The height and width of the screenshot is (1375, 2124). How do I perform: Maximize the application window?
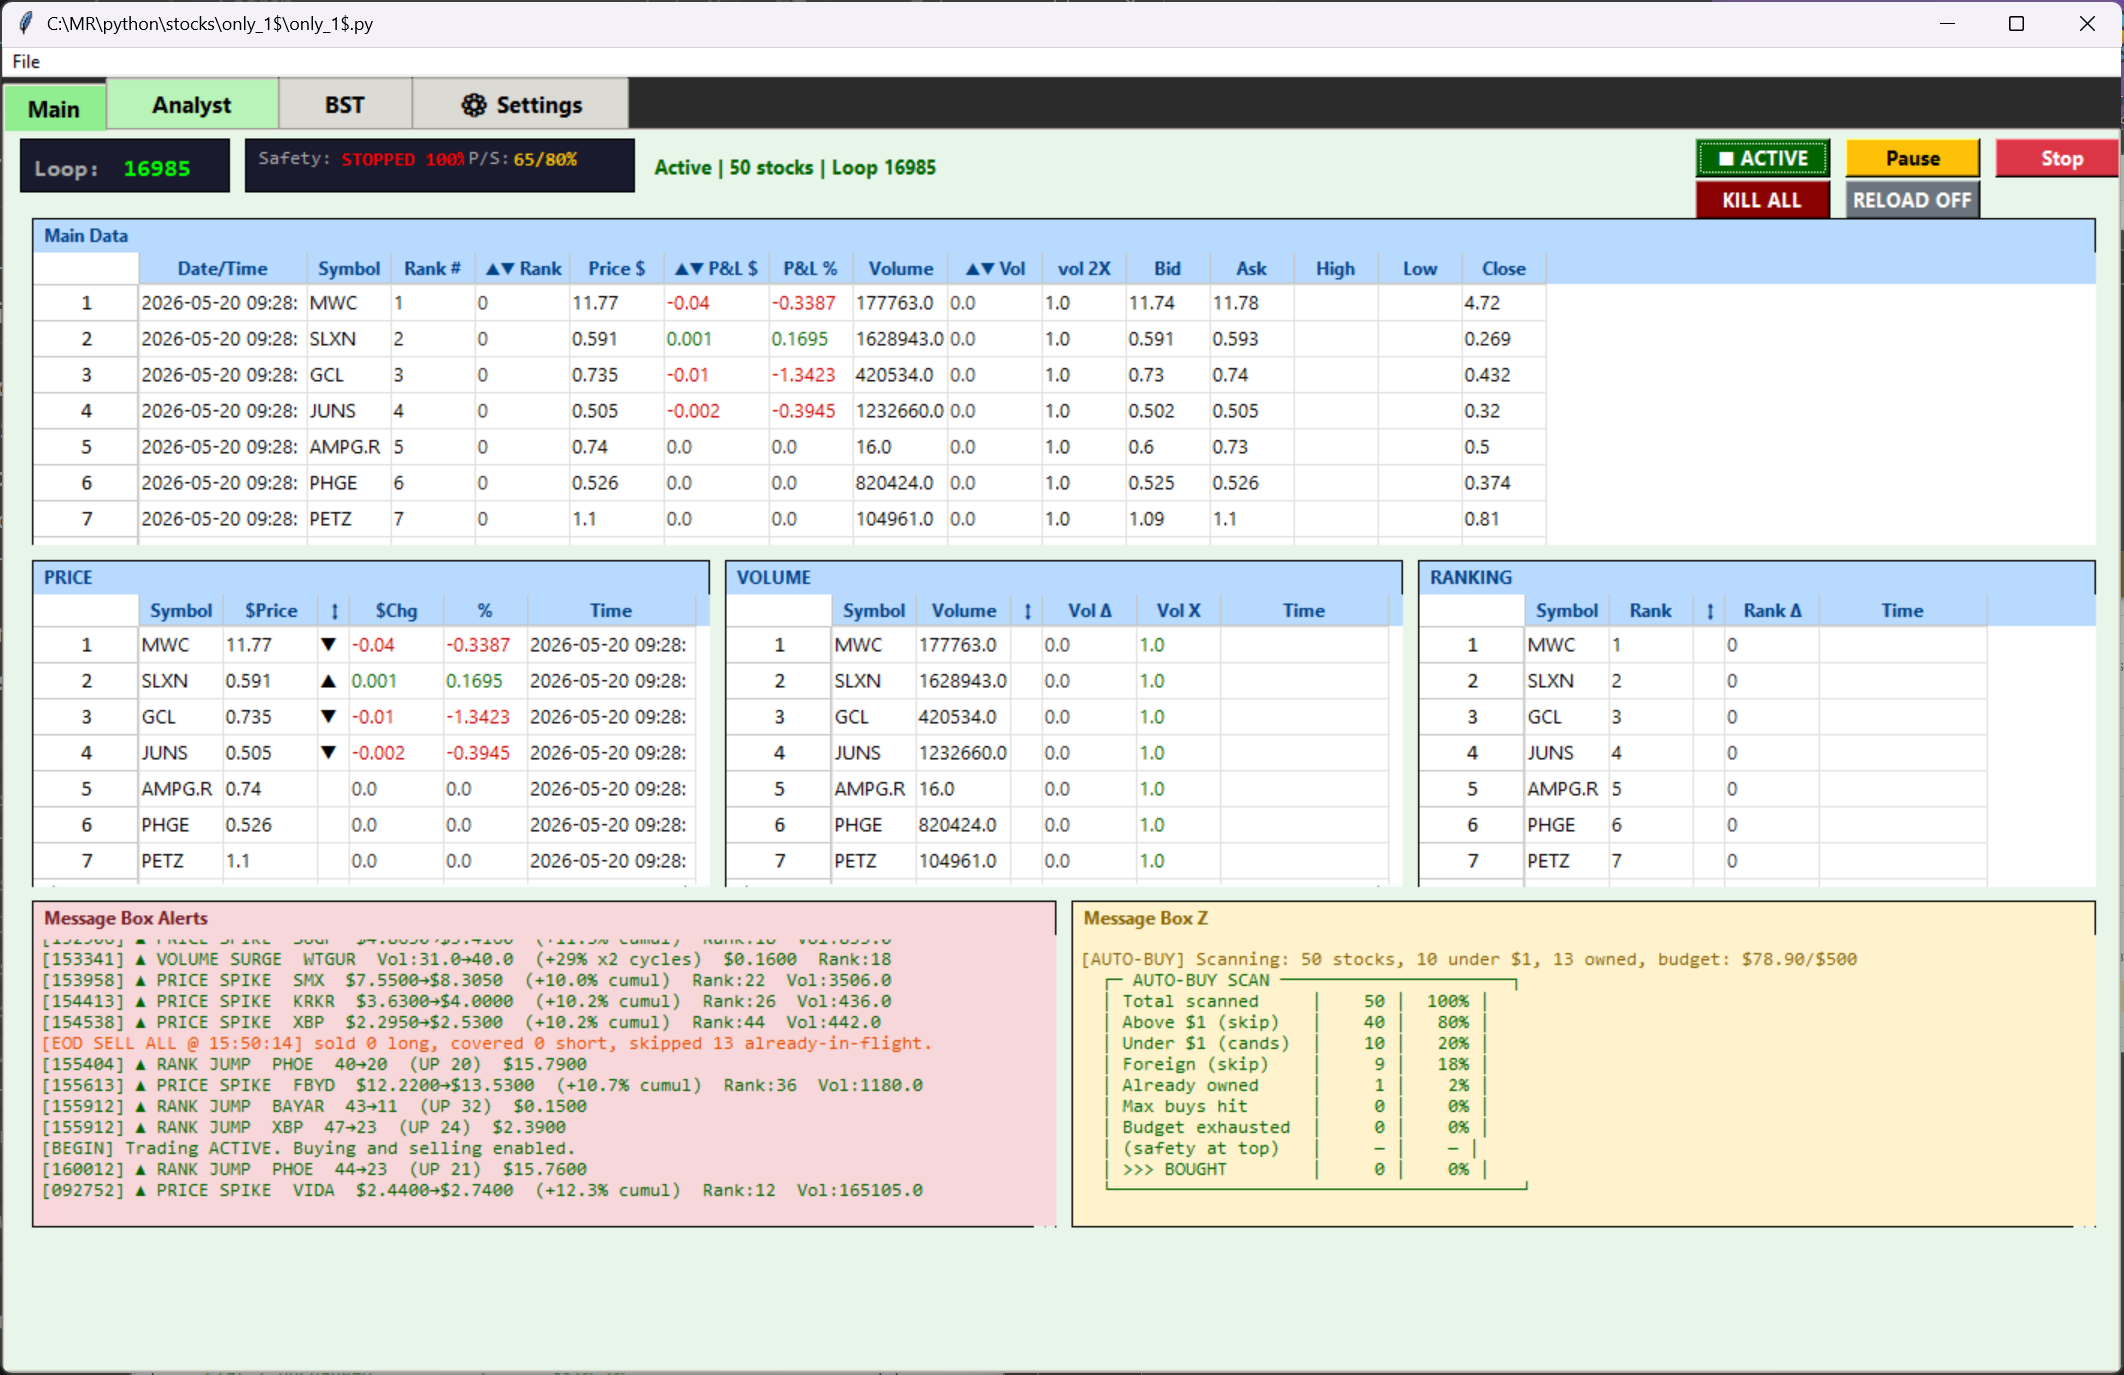(2016, 23)
